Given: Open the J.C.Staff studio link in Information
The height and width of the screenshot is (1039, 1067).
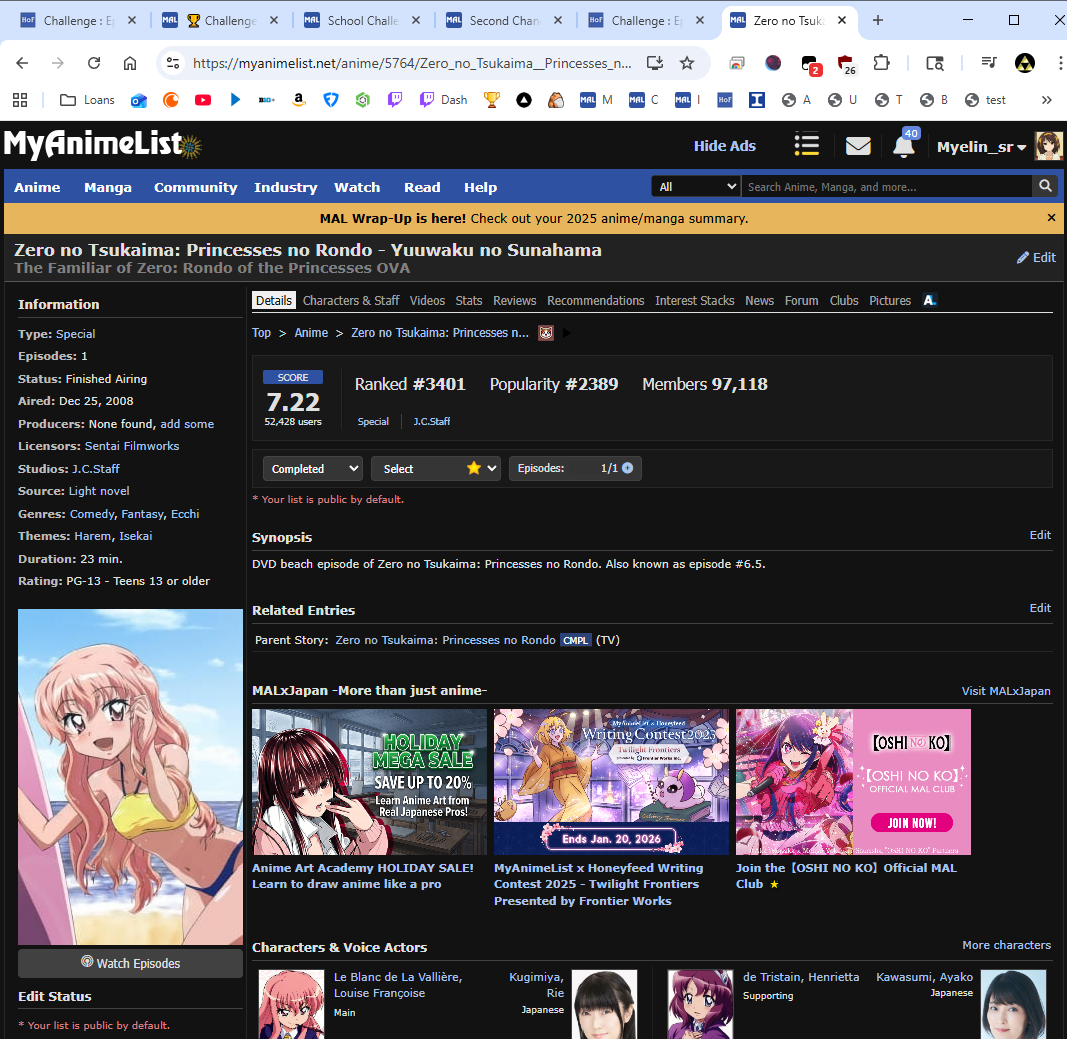Looking at the screenshot, I should coord(96,469).
